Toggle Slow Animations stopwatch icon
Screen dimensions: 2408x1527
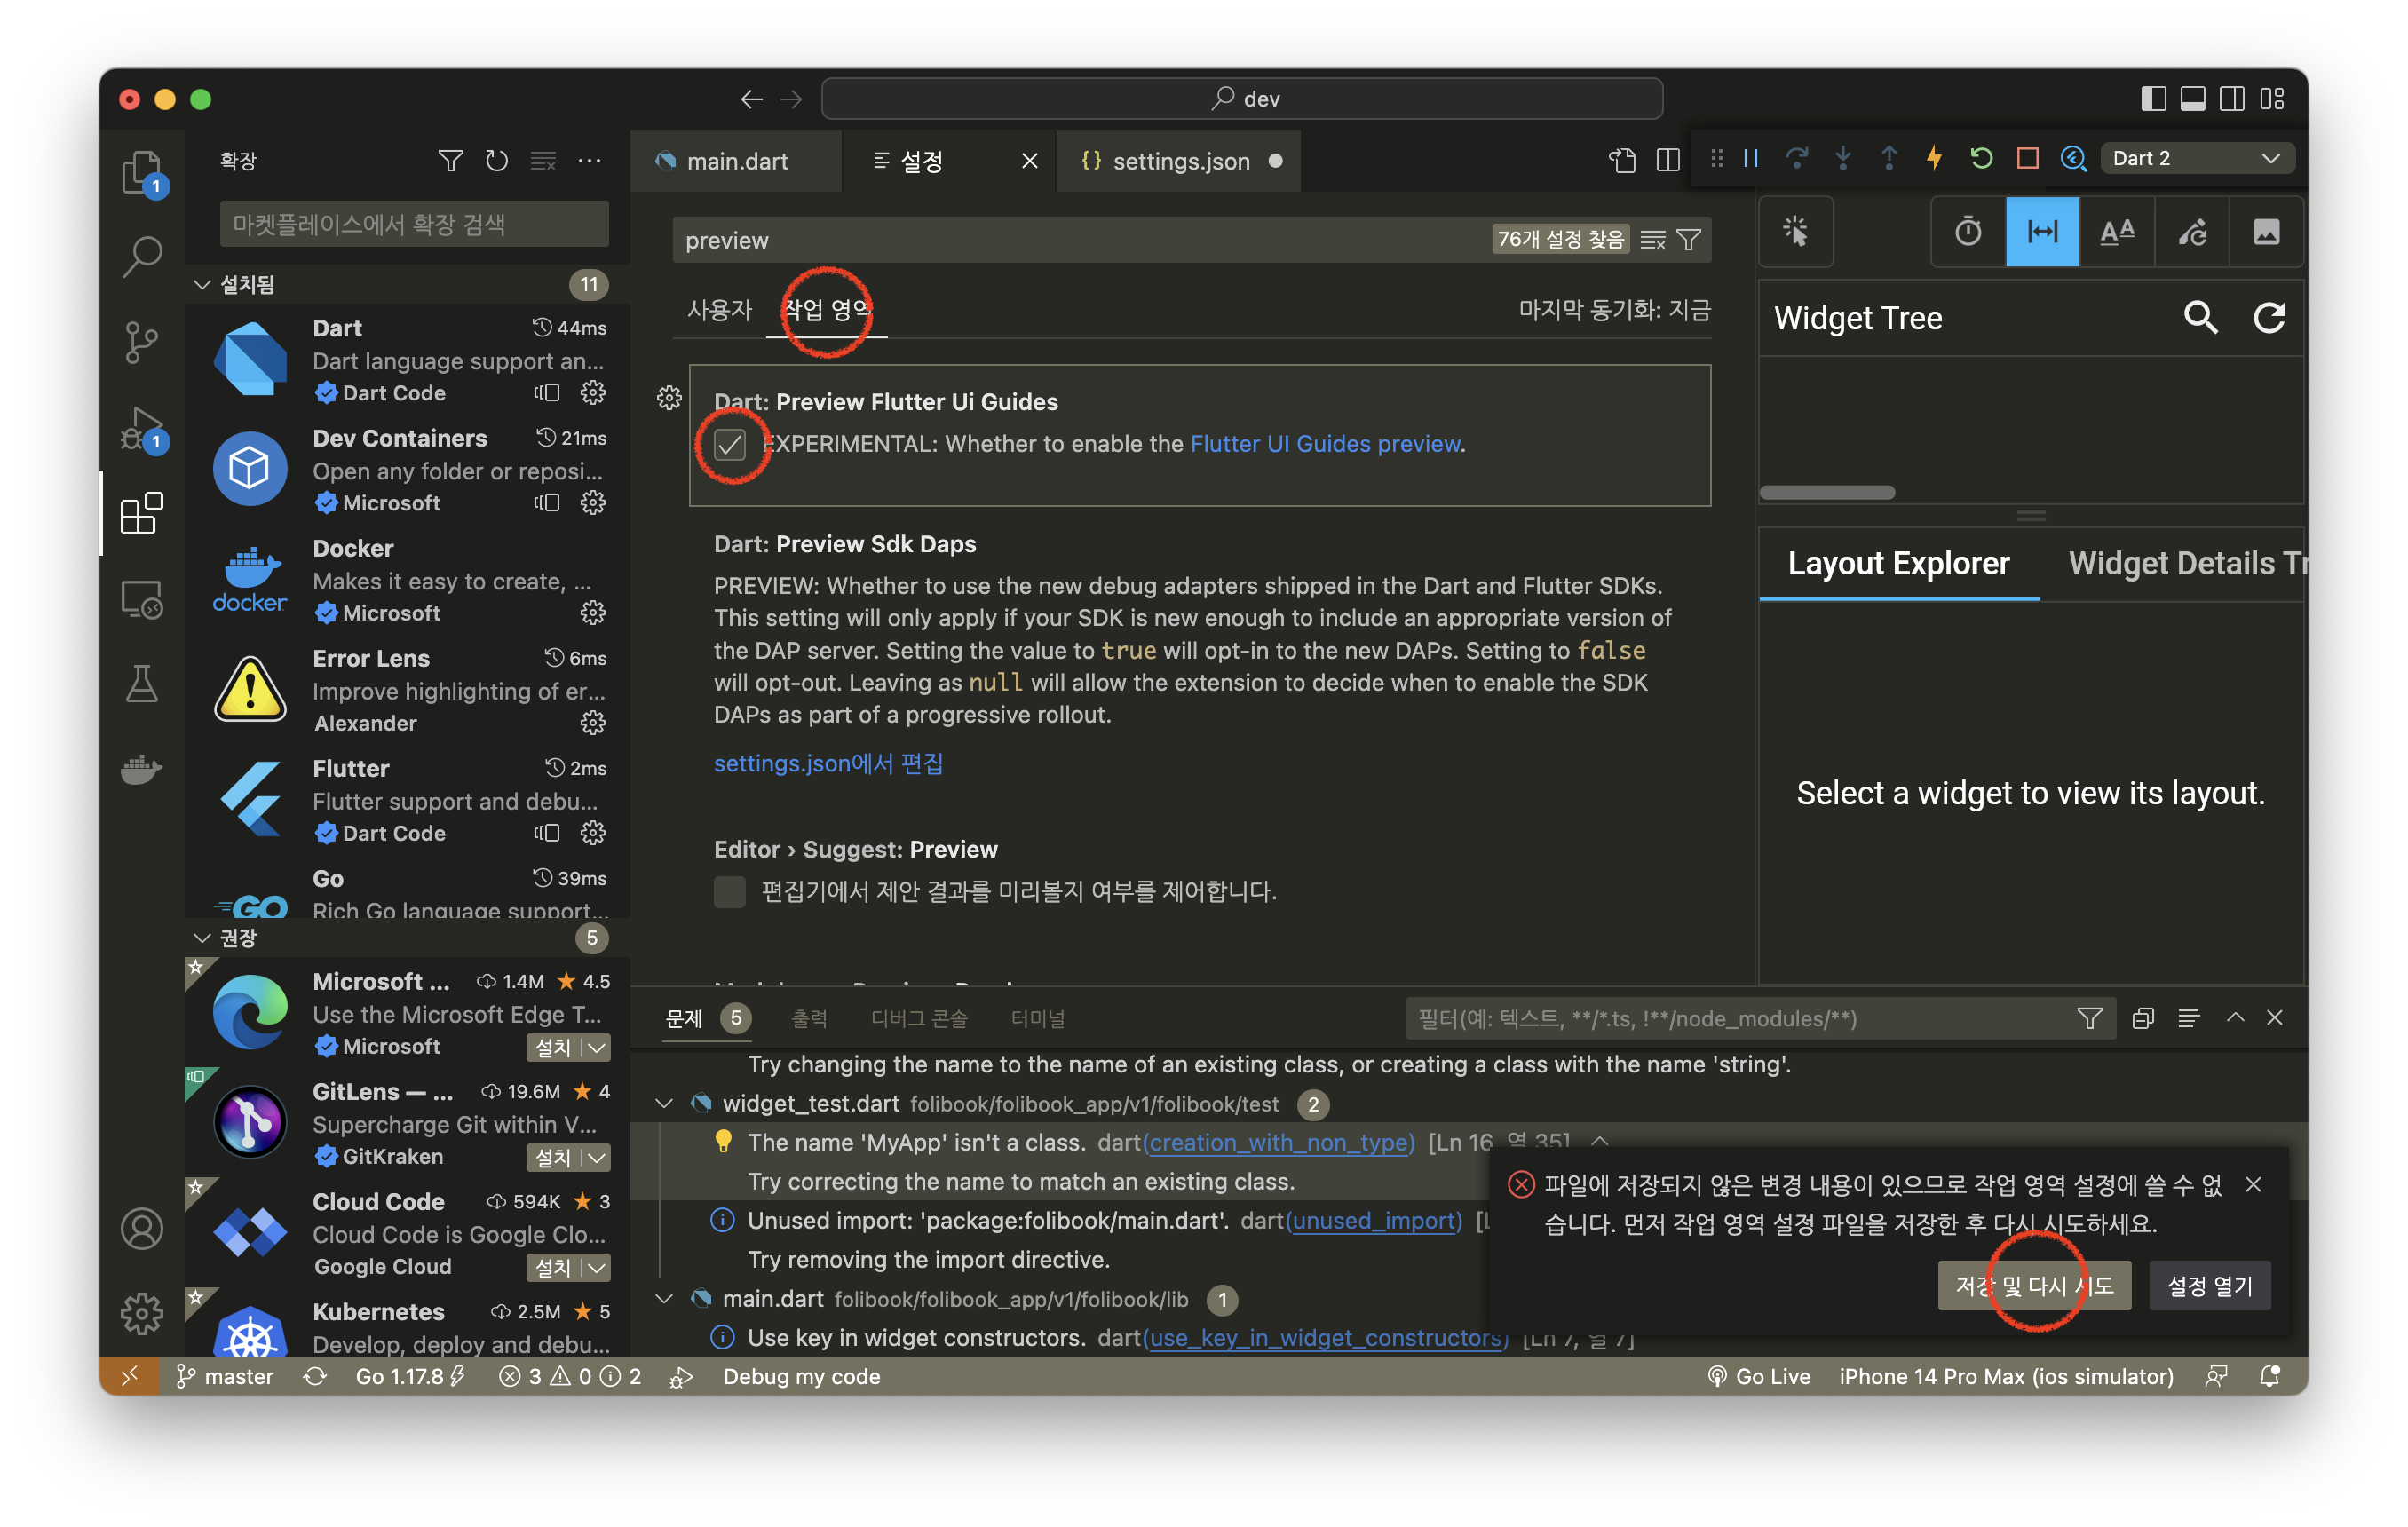(1968, 232)
